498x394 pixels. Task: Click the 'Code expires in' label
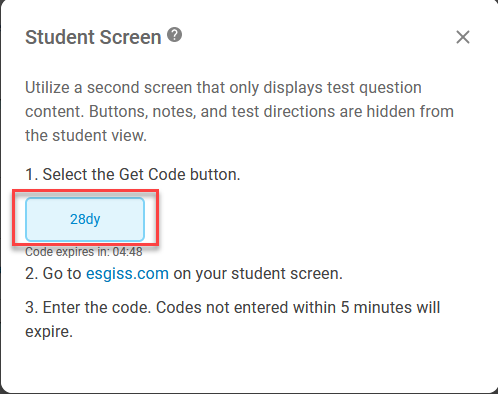[68, 252]
